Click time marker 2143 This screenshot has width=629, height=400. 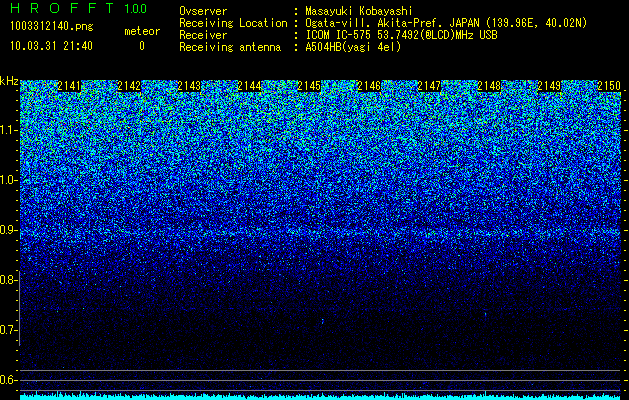coord(189,86)
